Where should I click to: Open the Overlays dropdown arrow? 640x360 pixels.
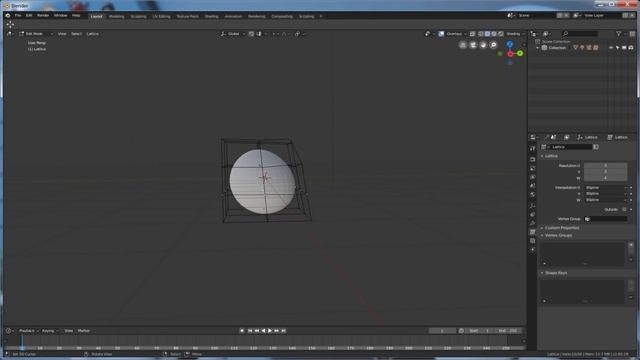(465, 34)
